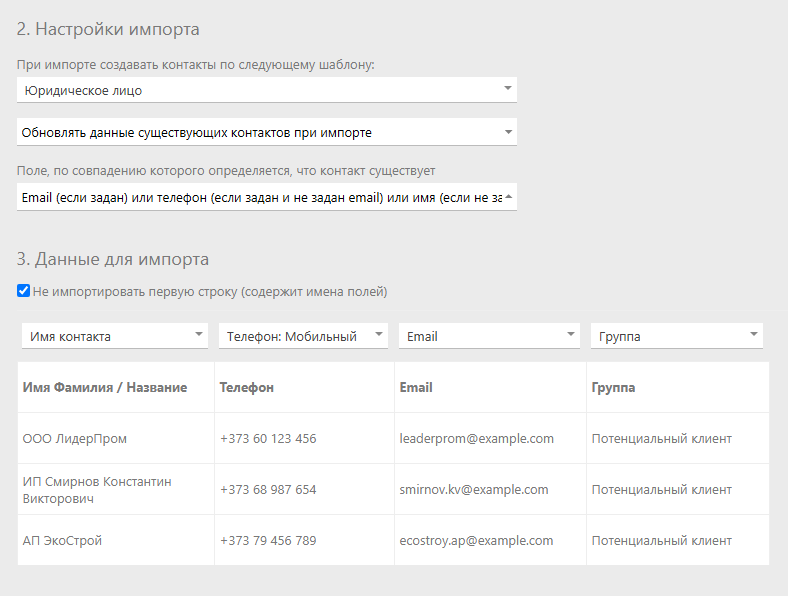Click label 'При импорте создавать контакты по следующему шаблону'
The image size is (788, 596).
click(x=195, y=65)
